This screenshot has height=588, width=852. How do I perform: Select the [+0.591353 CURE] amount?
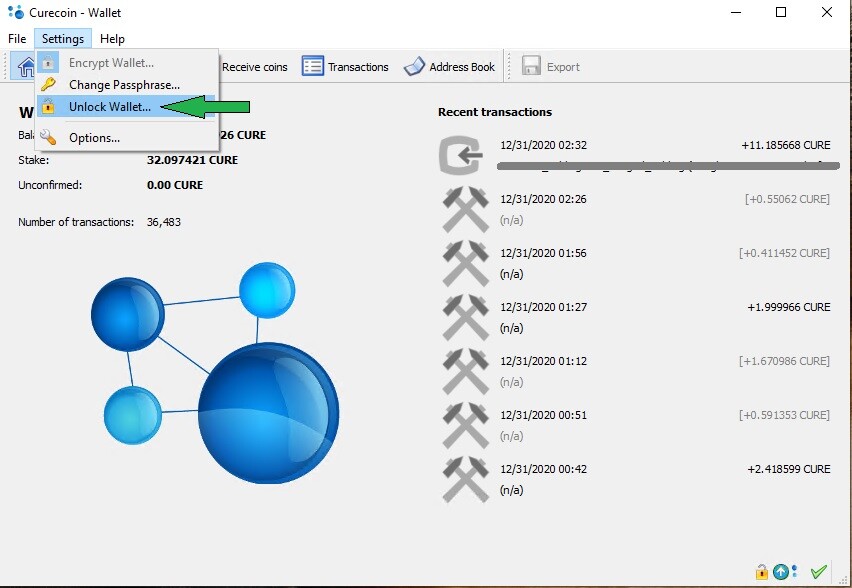pyautogui.click(x=784, y=415)
